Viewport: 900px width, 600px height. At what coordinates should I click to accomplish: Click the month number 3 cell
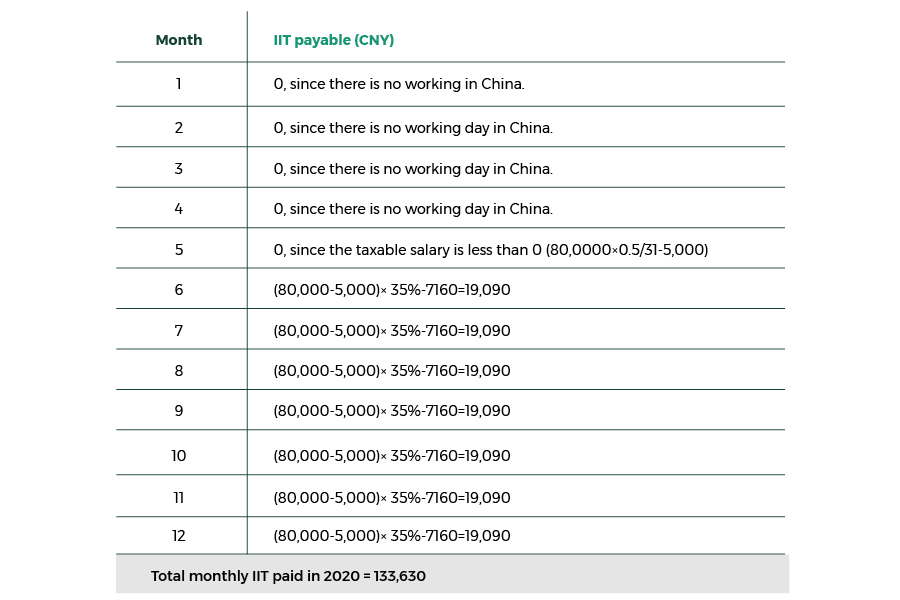point(179,169)
